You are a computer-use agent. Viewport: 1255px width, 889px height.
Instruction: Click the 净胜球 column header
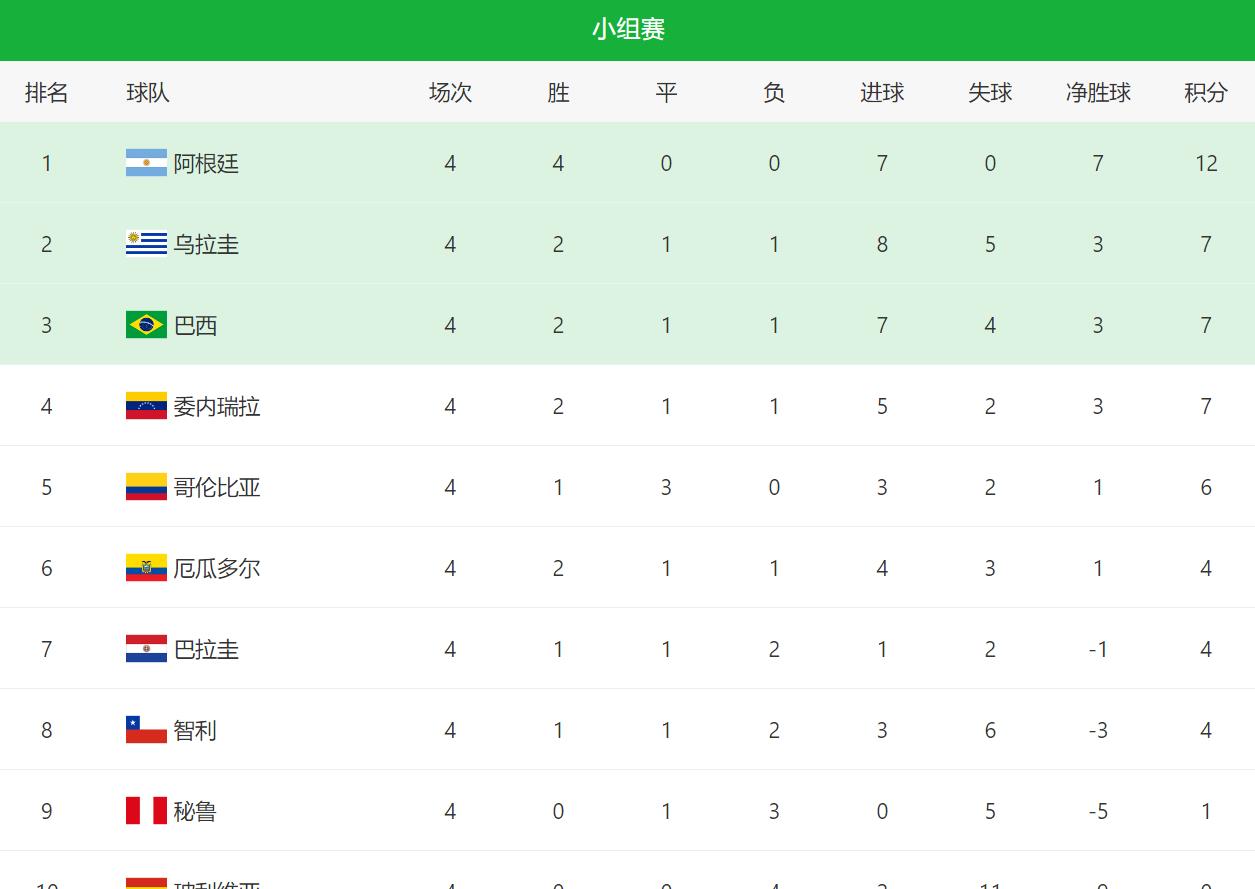pos(1098,93)
